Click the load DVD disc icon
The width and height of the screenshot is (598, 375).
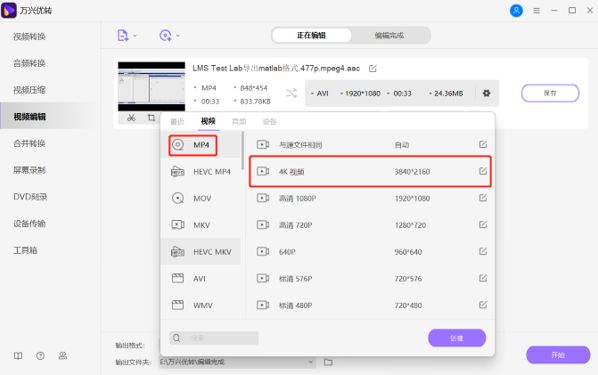tap(165, 35)
